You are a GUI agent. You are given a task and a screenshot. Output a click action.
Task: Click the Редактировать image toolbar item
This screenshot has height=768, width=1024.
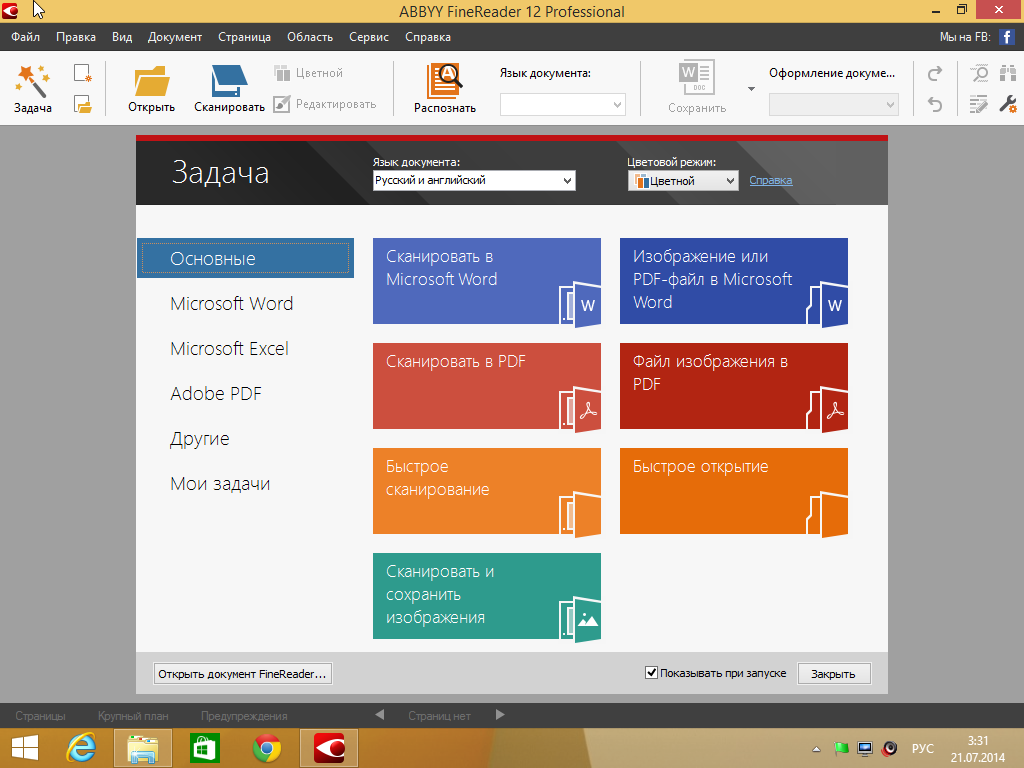[325, 104]
